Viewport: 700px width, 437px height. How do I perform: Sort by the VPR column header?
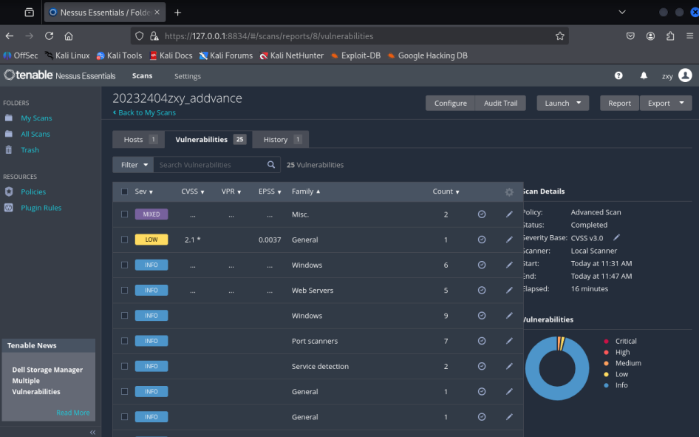[x=231, y=191]
